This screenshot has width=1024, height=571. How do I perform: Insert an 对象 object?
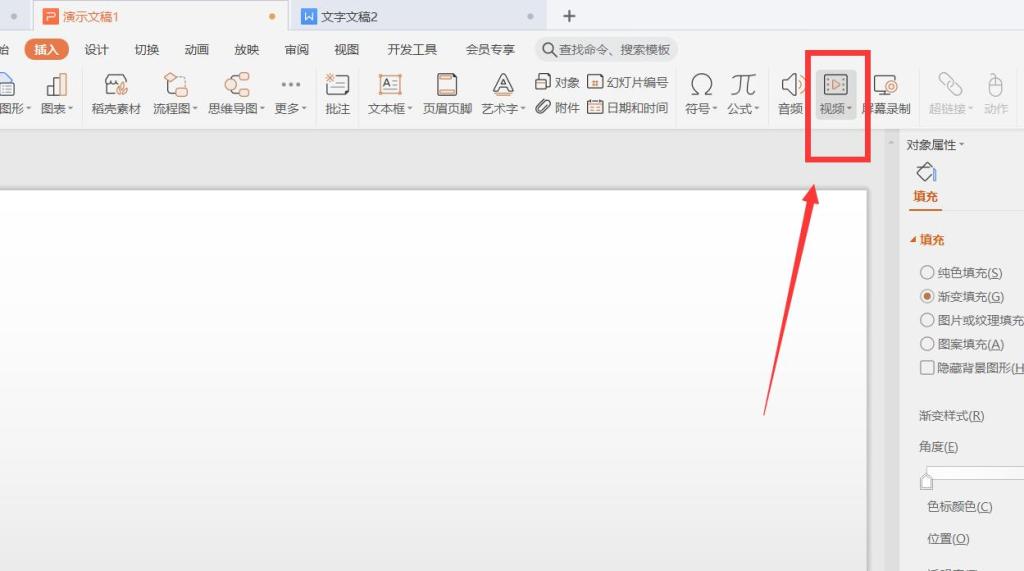(x=557, y=82)
